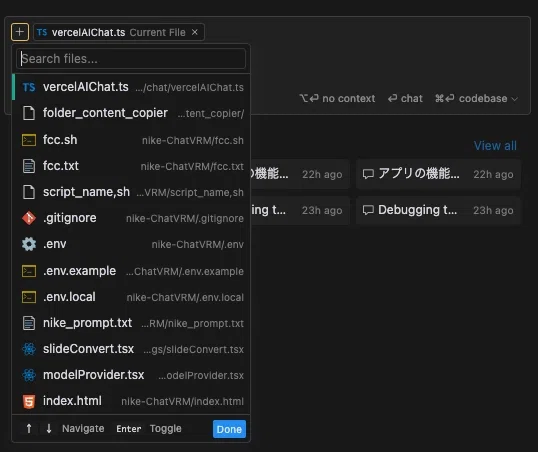This screenshot has width=538, height=452.
Task: Click the gear icon beside .env
Action: (29, 244)
